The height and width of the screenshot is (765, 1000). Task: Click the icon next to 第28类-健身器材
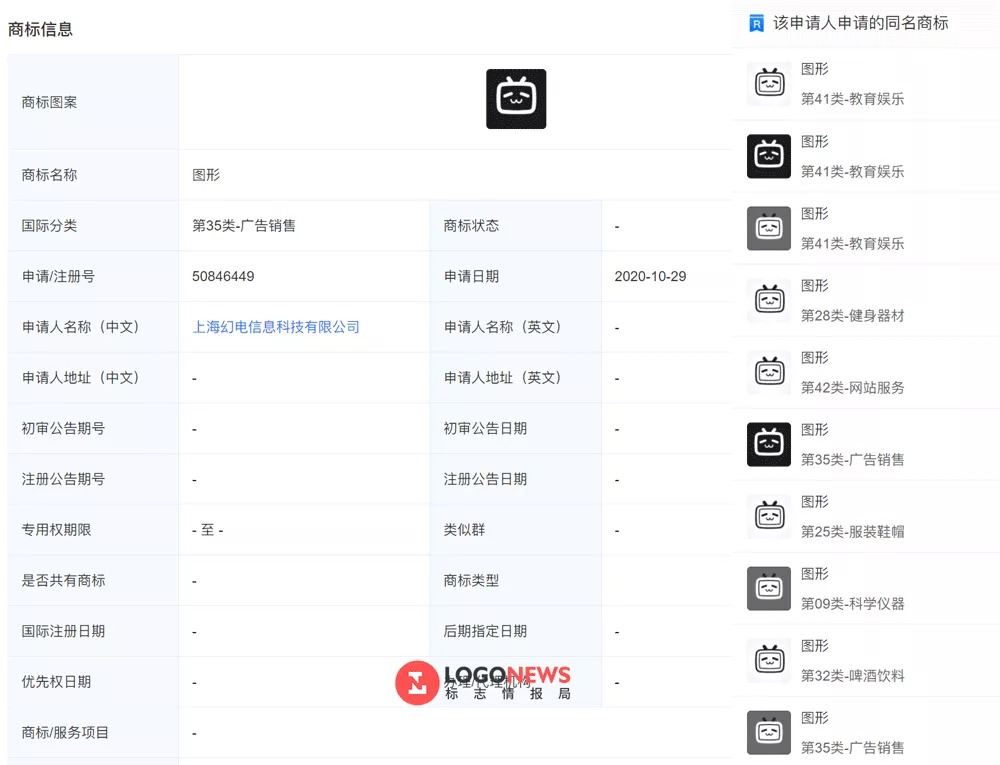(768, 300)
